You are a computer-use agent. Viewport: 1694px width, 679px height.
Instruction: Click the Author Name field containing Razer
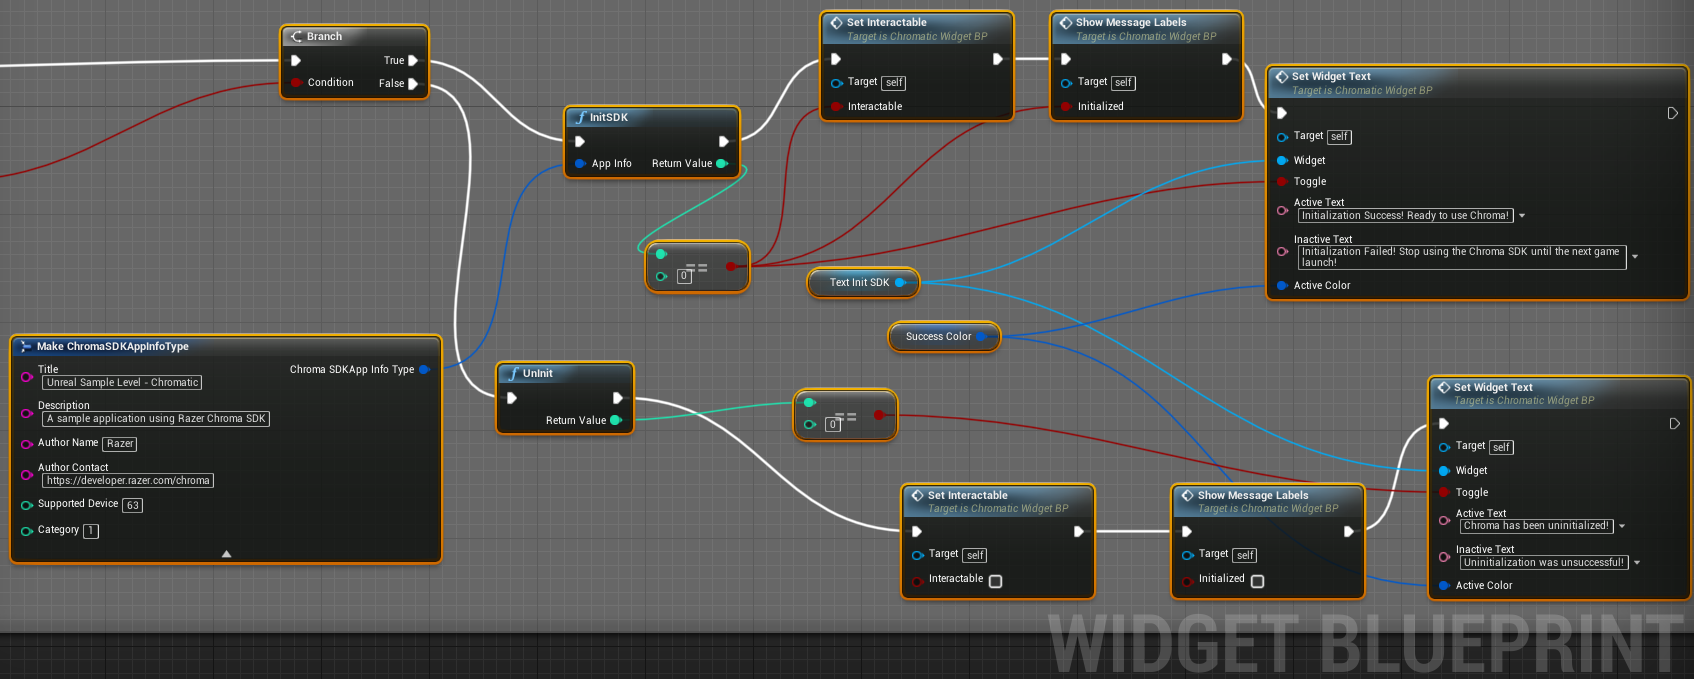pos(120,444)
